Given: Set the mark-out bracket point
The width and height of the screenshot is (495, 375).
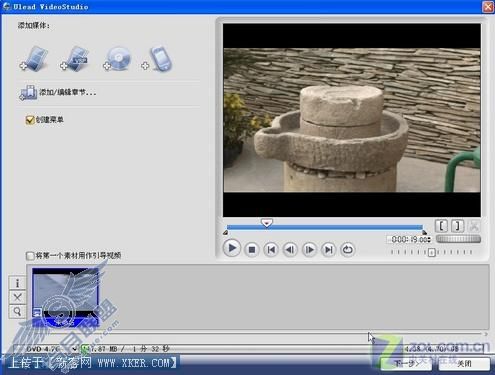Looking at the screenshot, I should click(457, 226).
